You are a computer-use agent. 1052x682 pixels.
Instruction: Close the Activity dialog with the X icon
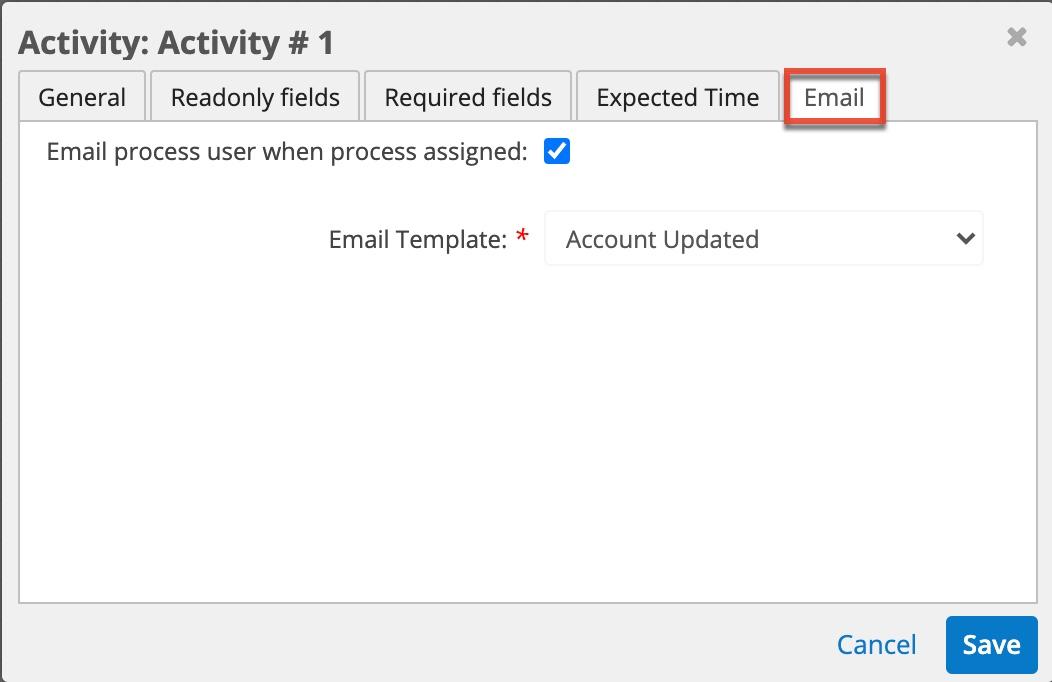point(1016,38)
